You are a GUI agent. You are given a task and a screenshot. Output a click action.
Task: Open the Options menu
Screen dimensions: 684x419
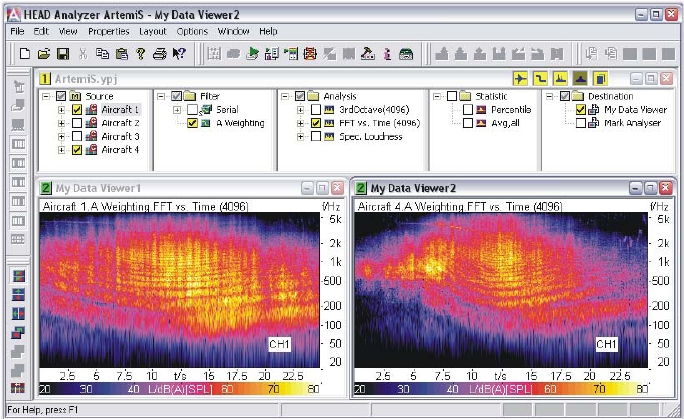coord(192,31)
